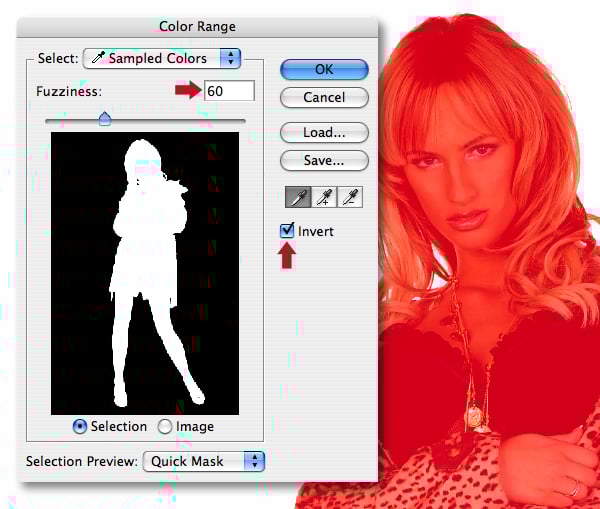The image size is (600, 509).
Task: Click into the Fuzziness value field
Action: pos(229,91)
